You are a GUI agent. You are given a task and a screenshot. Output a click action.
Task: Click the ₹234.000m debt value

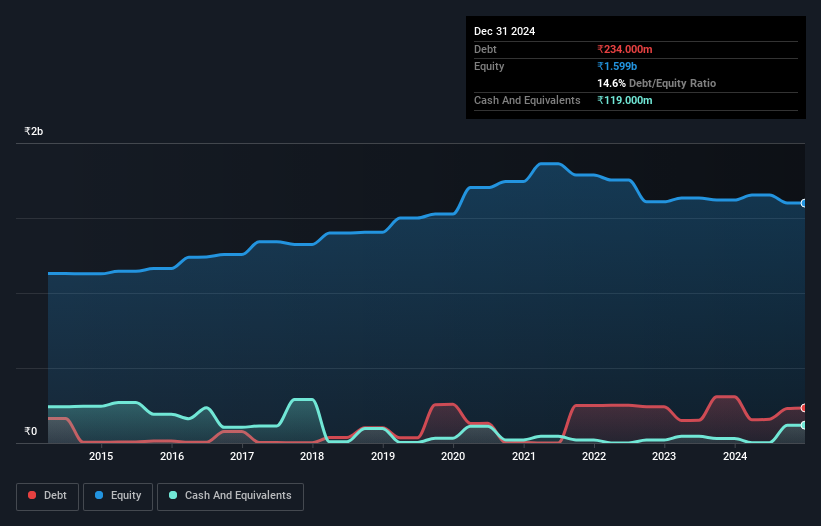(625, 49)
